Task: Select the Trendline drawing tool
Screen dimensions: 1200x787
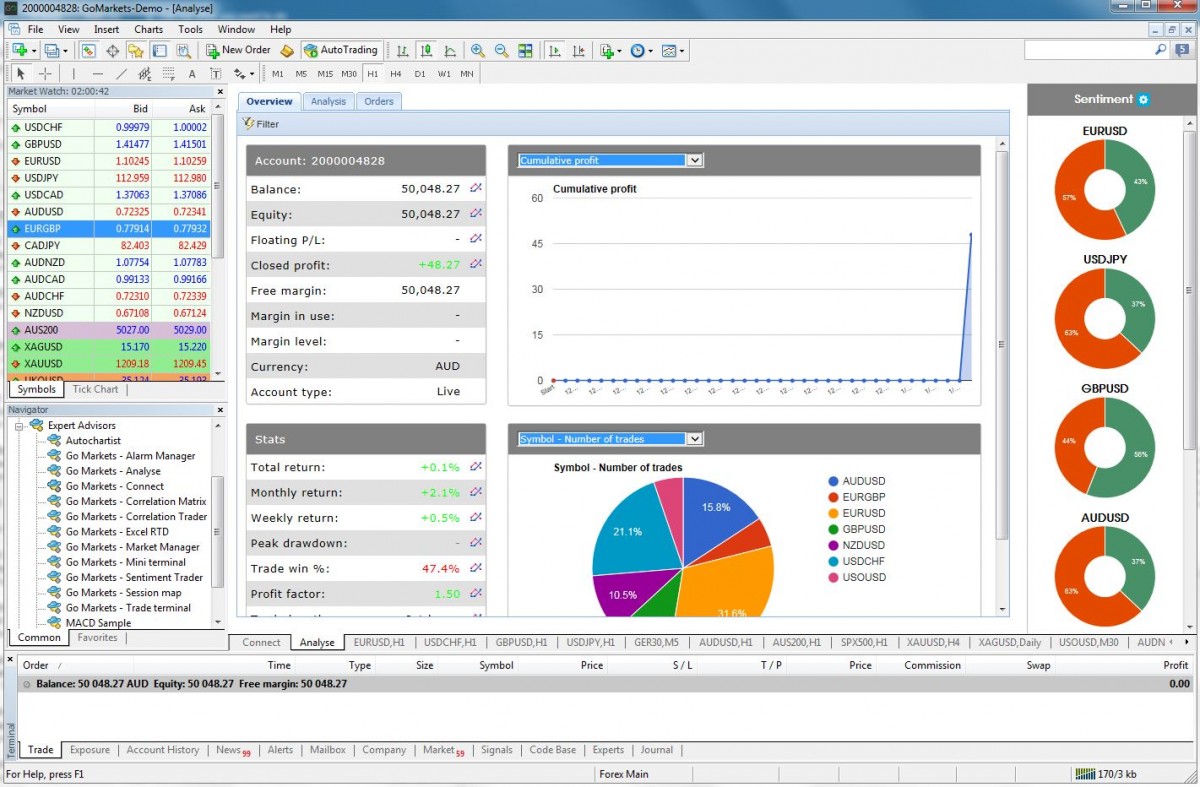Action: coord(122,73)
